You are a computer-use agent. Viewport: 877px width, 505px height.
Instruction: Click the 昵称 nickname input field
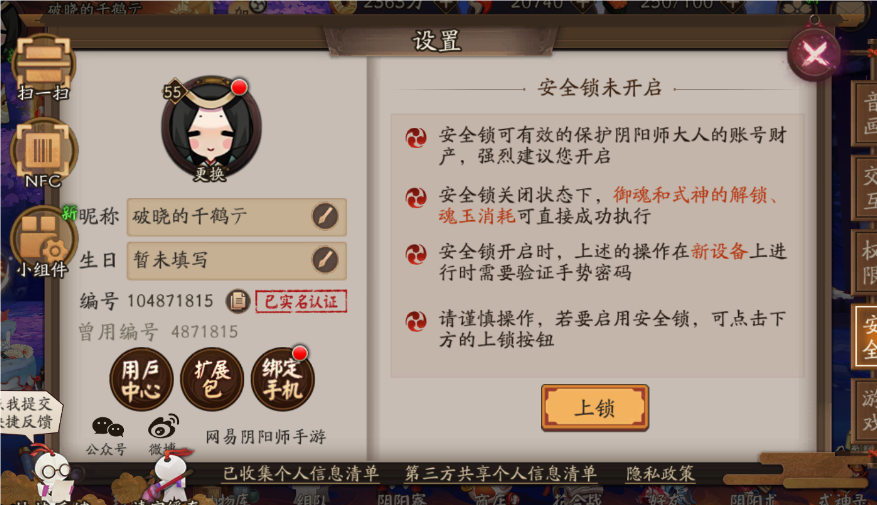click(237, 216)
